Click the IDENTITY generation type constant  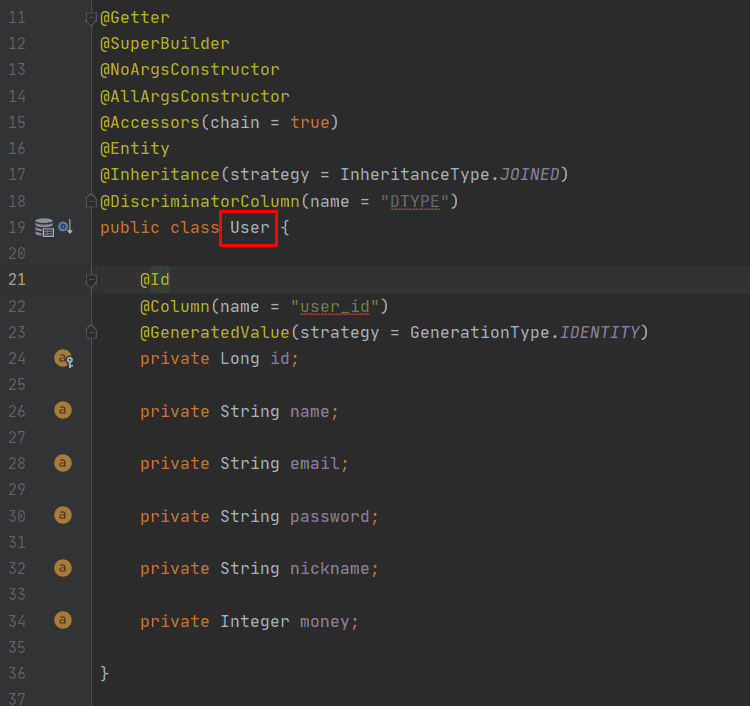[x=600, y=332]
